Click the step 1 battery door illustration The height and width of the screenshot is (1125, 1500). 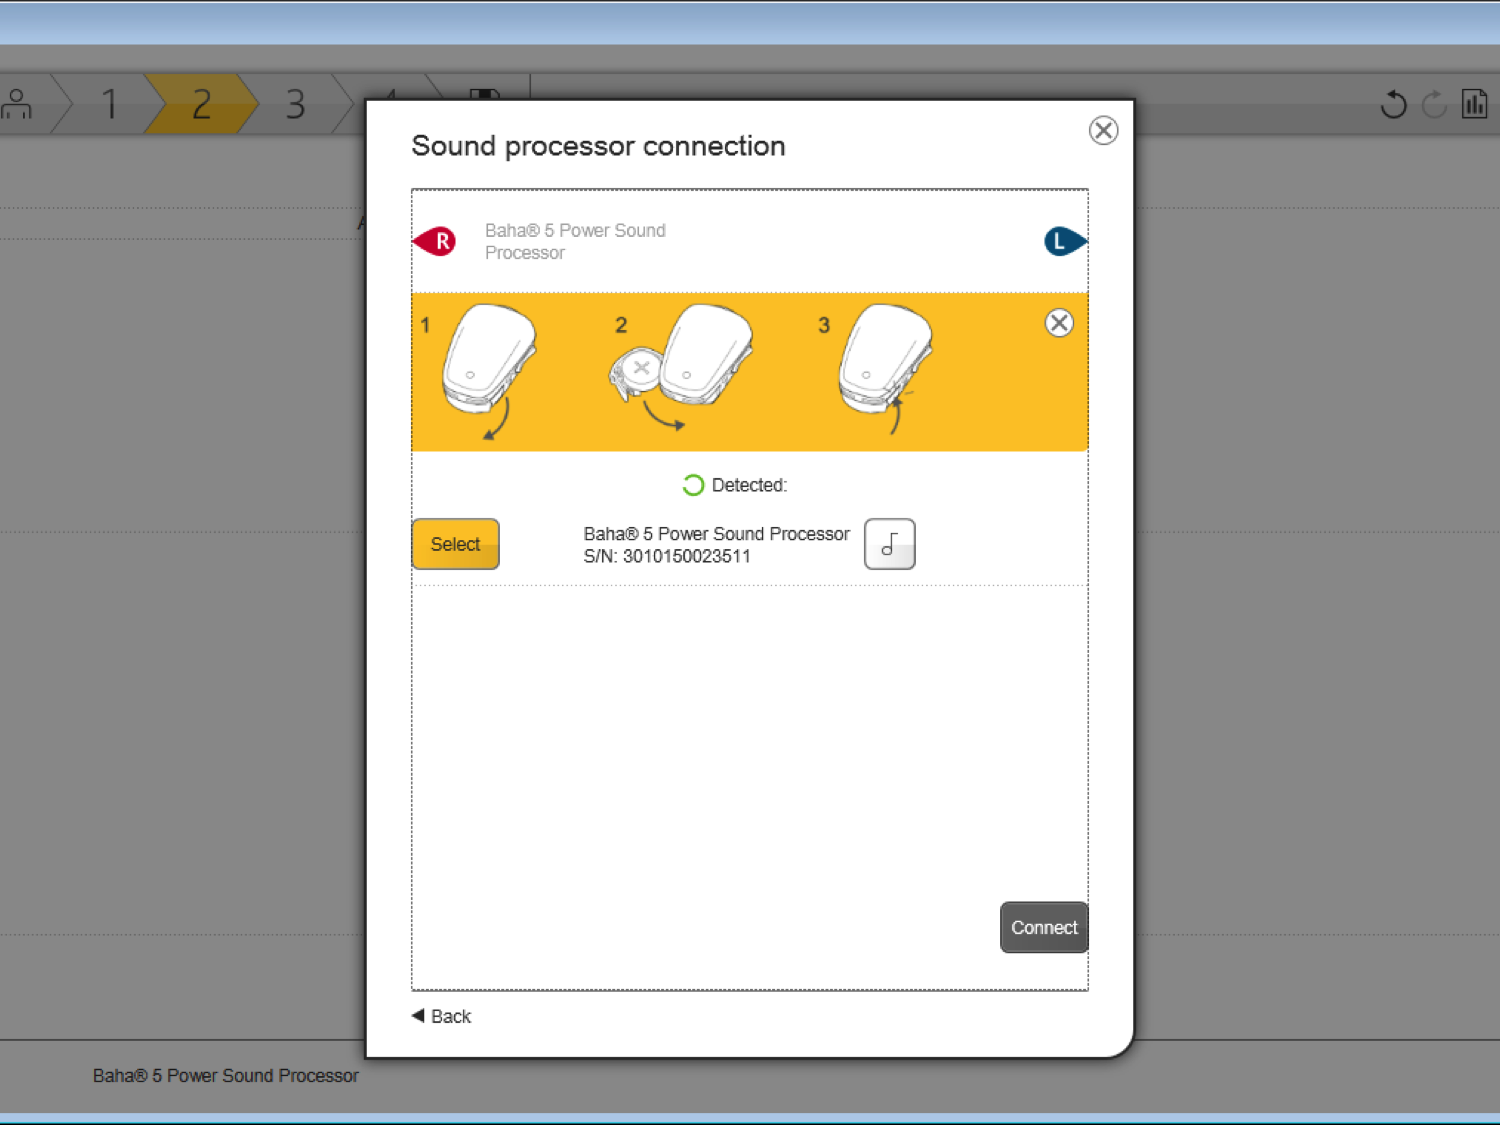click(488, 370)
